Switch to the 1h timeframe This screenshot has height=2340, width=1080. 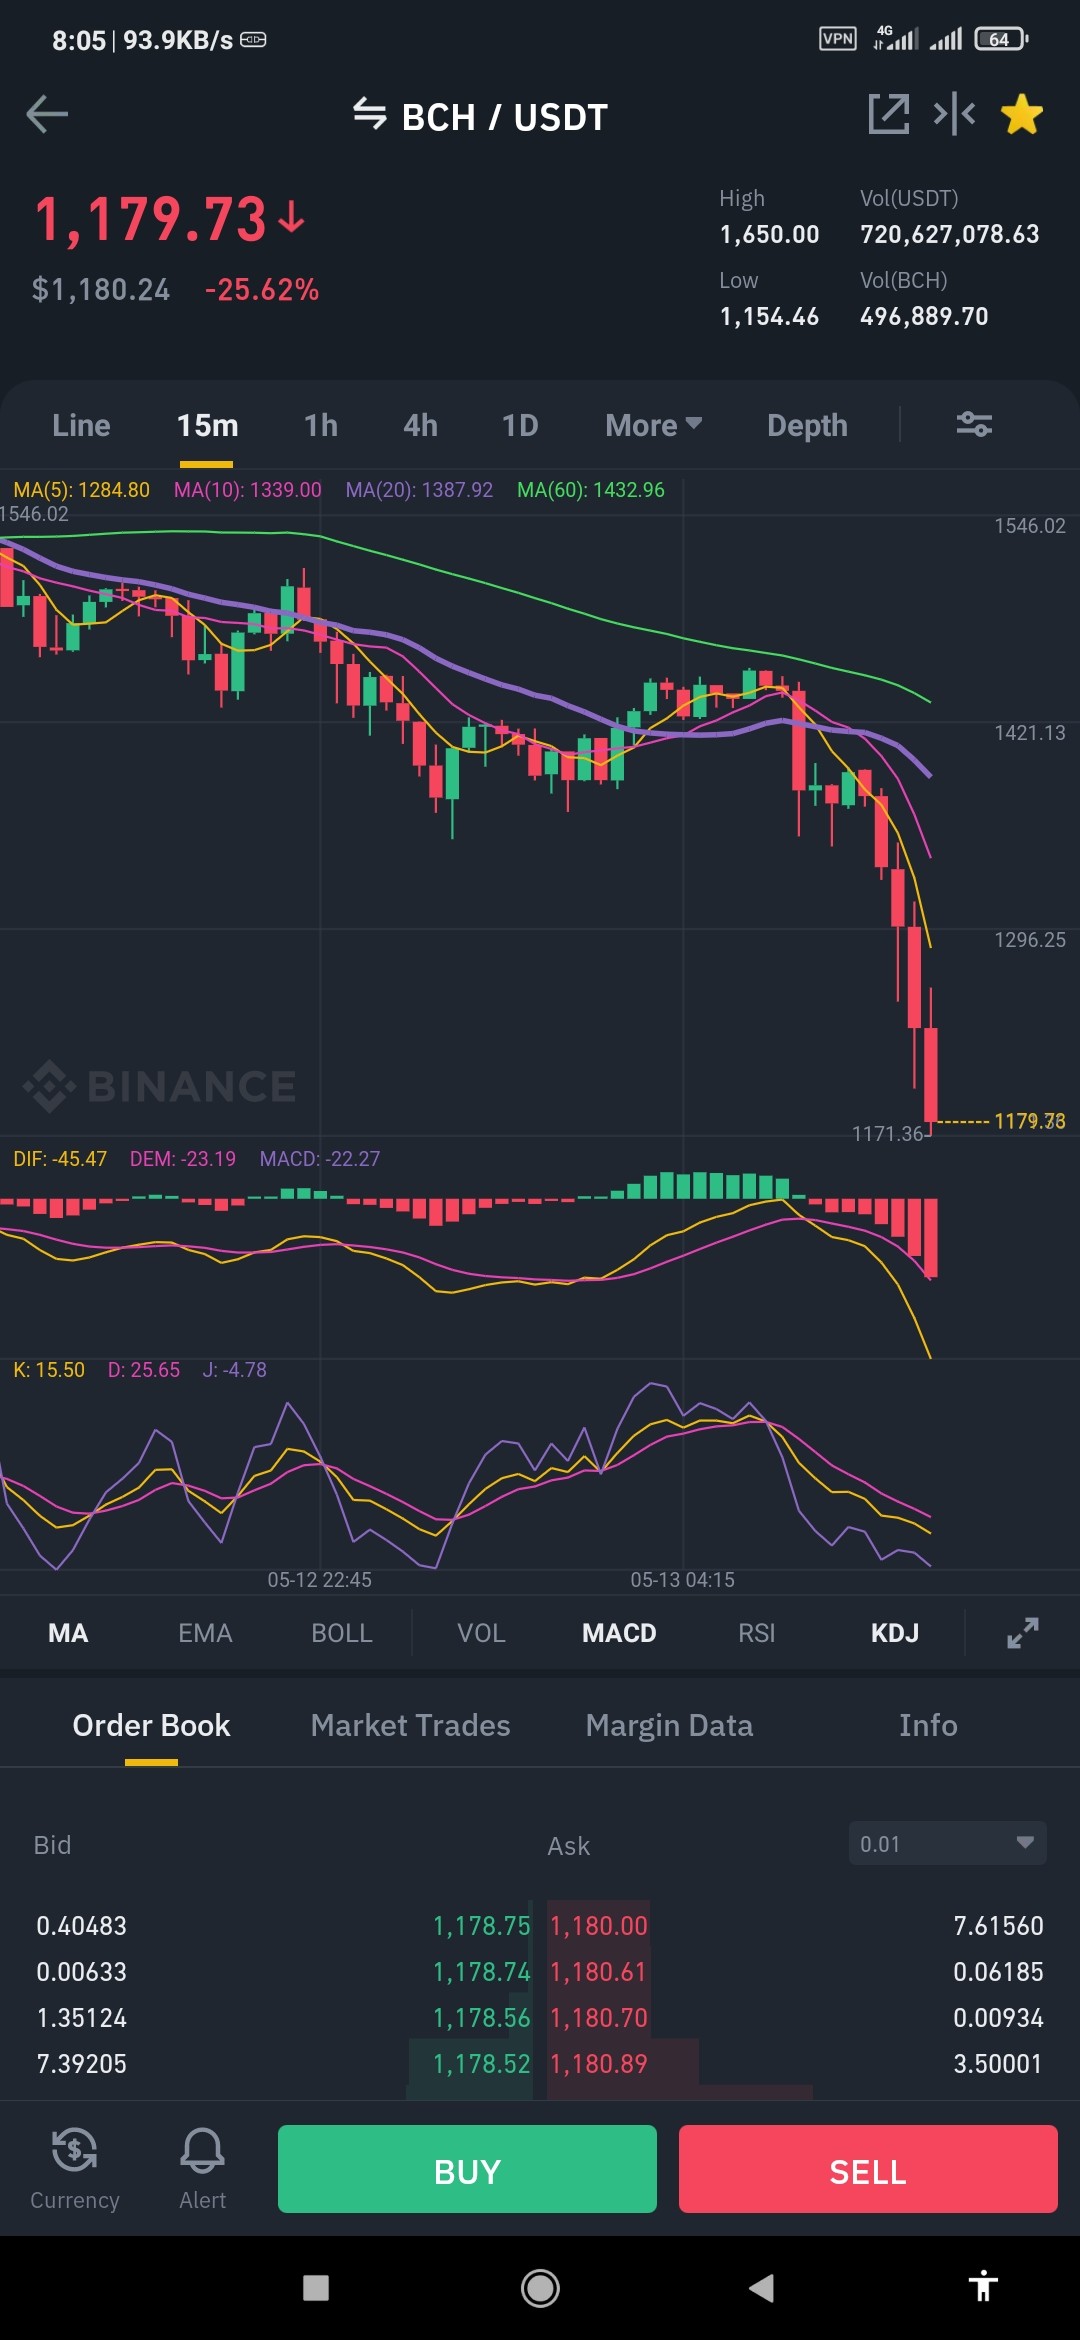(x=321, y=425)
